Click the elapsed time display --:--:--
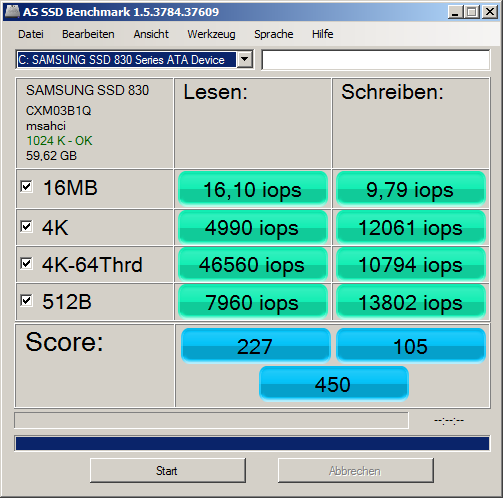Image resolution: width=503 pixels, height=498 pixels. tap(449, 420)
